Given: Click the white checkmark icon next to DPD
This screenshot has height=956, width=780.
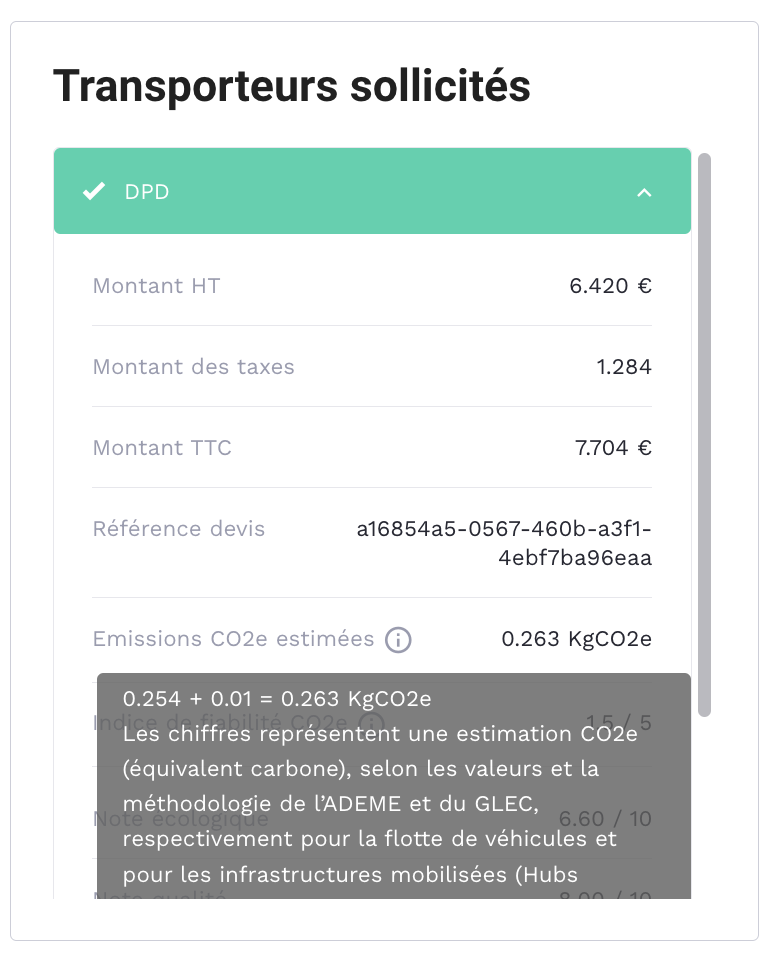Looking at the screenshot, I should 94,191.
